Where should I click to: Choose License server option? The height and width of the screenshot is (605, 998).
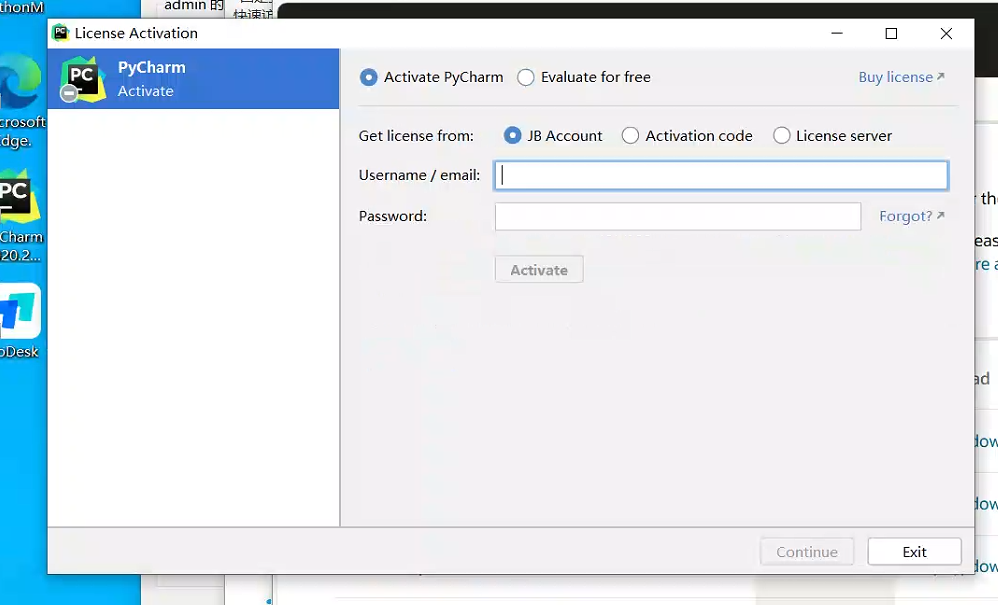click(782, 136)
